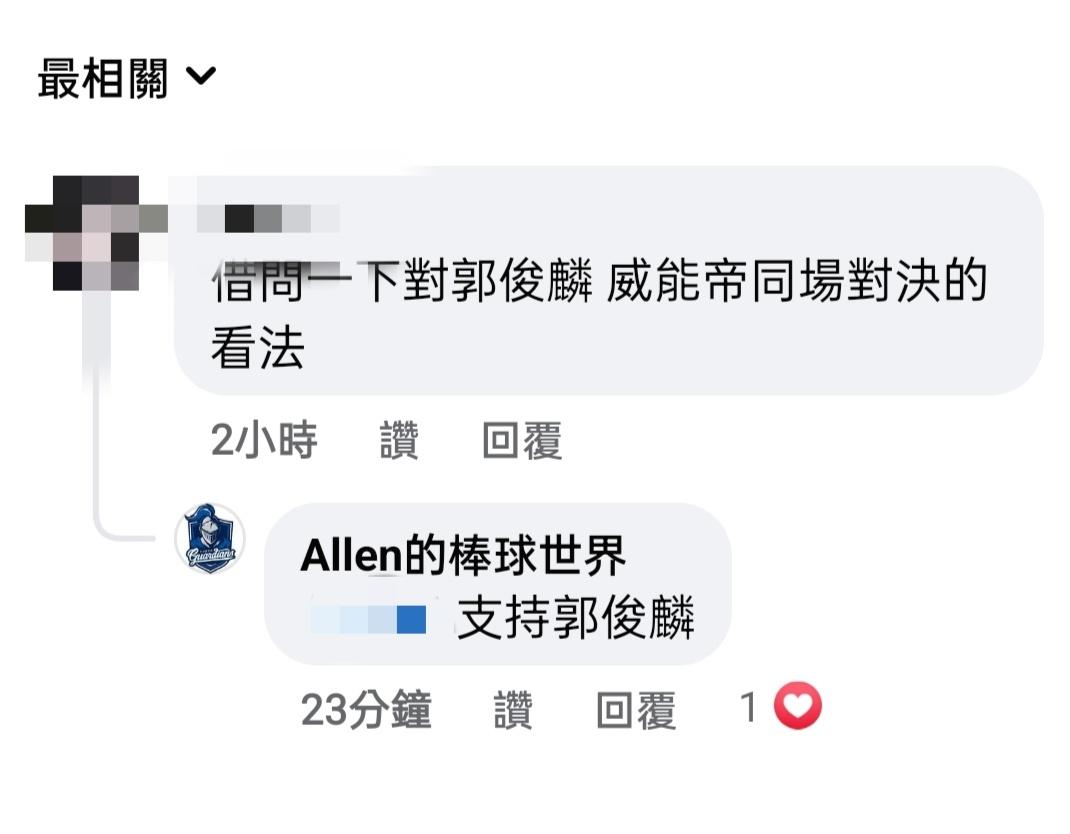Viewport: 1070px width, 834px height.
Task: Like the comment posted 2小時 ago
Action: click(x=399, y=440)
